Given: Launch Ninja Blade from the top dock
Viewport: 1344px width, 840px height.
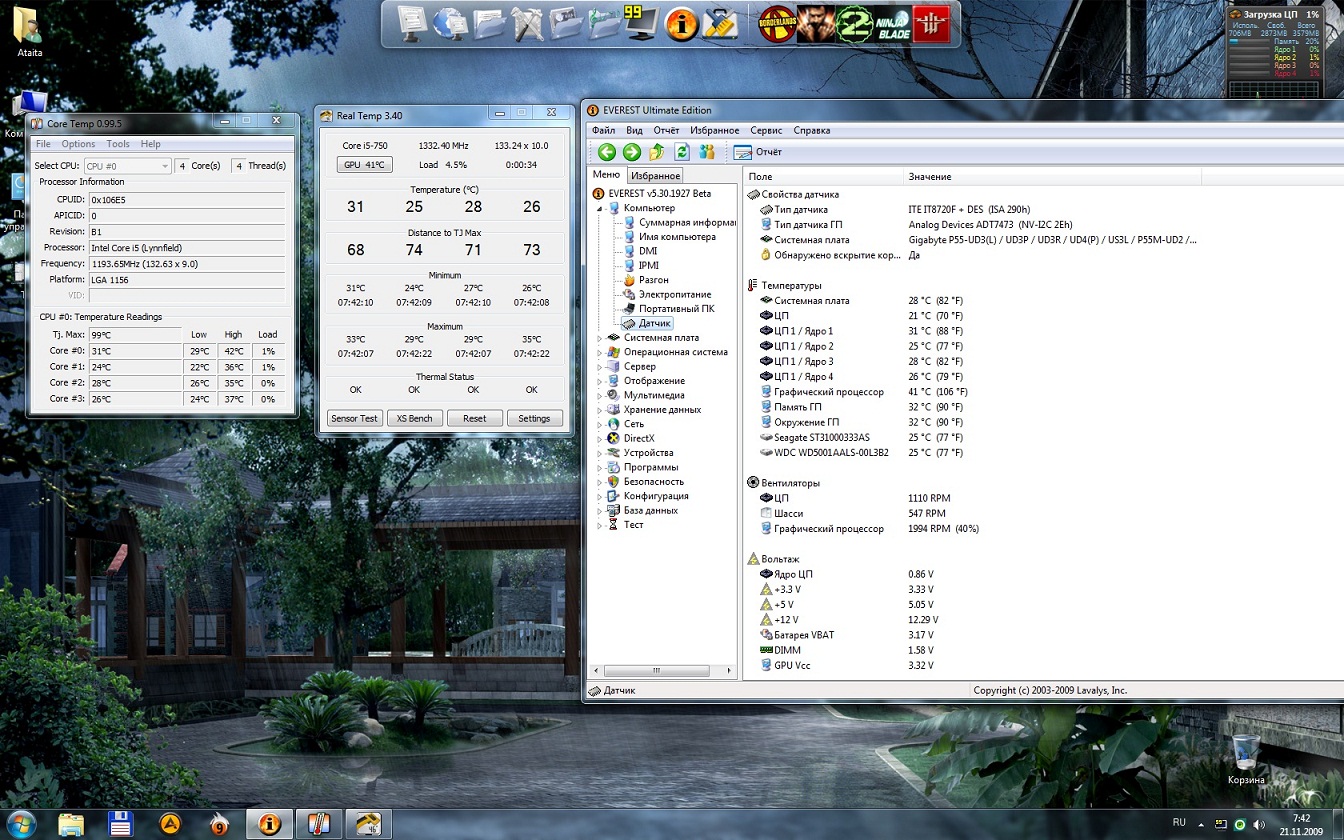Looking at the screenshot, I should coord(893,24).
